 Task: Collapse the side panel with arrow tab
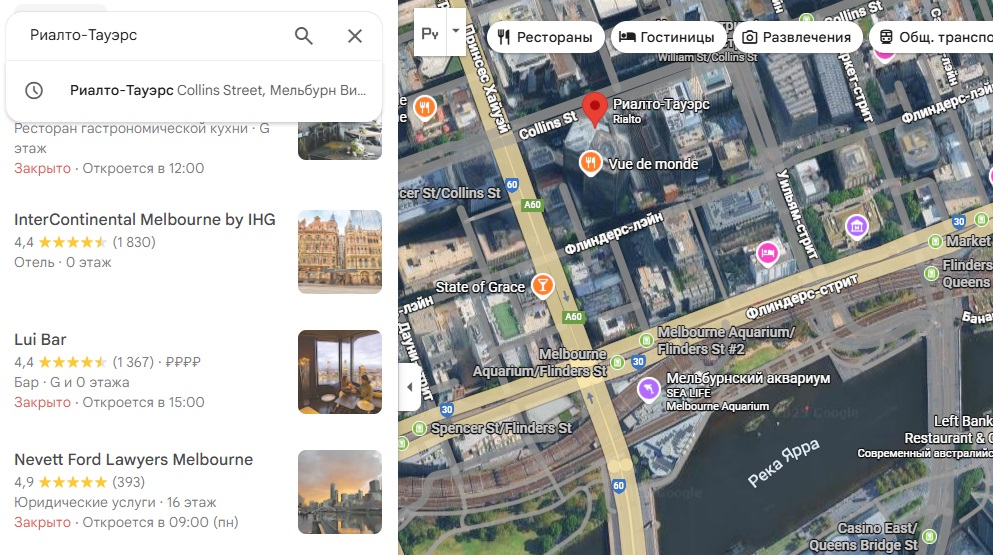coord(410,386)
